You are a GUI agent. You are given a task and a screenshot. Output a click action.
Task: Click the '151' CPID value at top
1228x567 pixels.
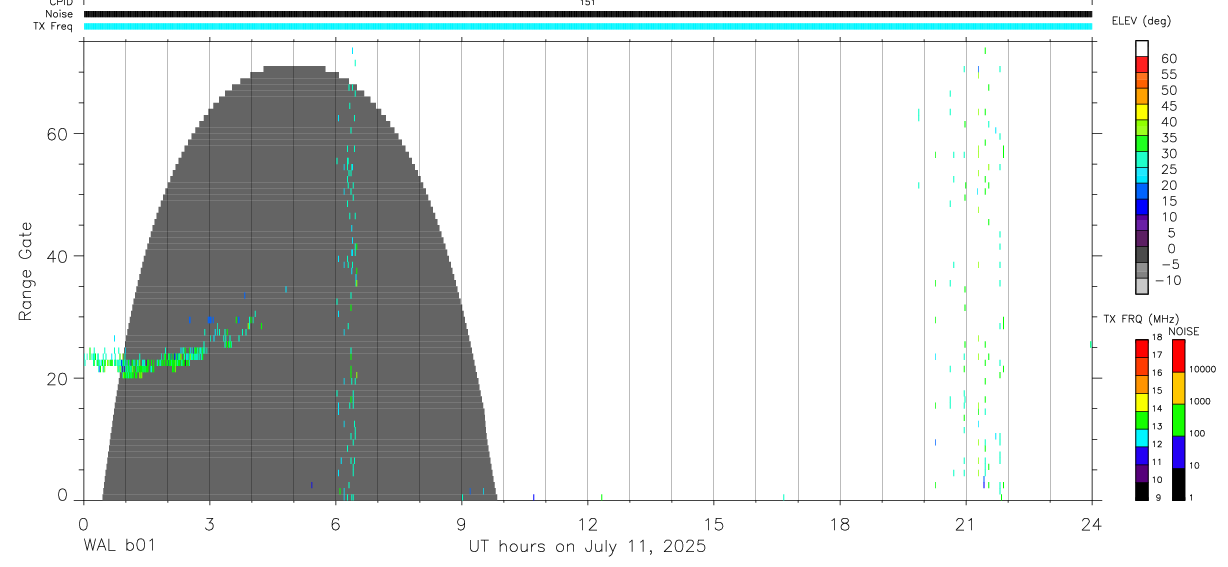pos(587,3)
